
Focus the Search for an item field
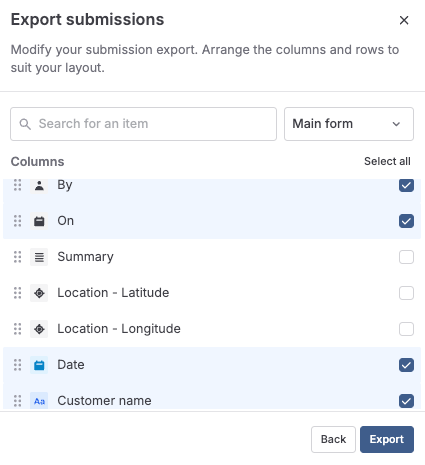coord(143,124)
